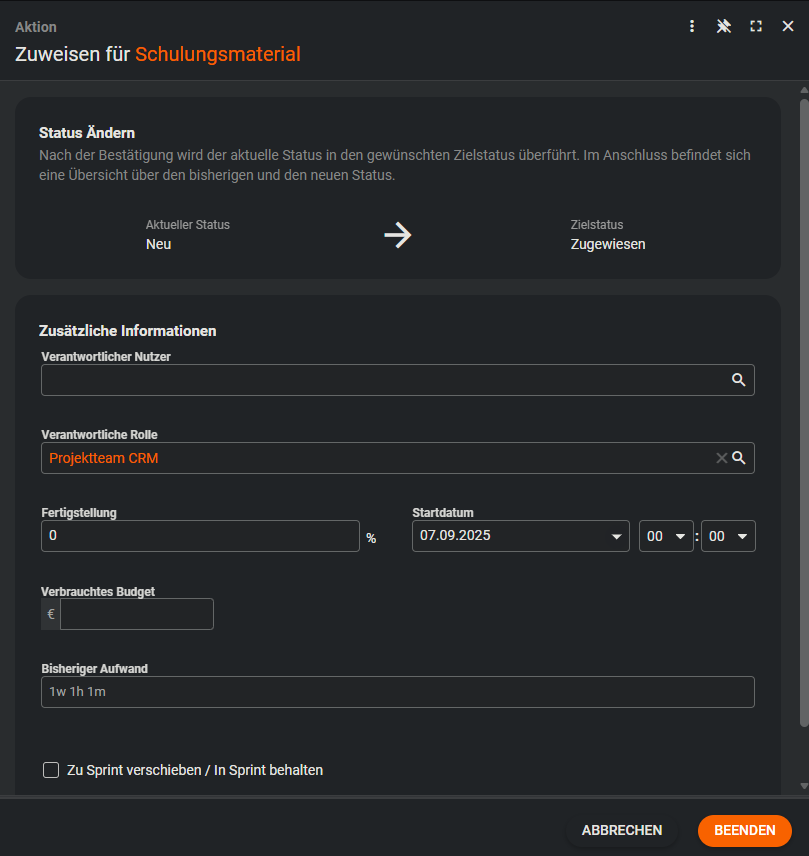Click the fullscreen expand icon
Viewport: 809px width, 856px height.
coord(756,27)
